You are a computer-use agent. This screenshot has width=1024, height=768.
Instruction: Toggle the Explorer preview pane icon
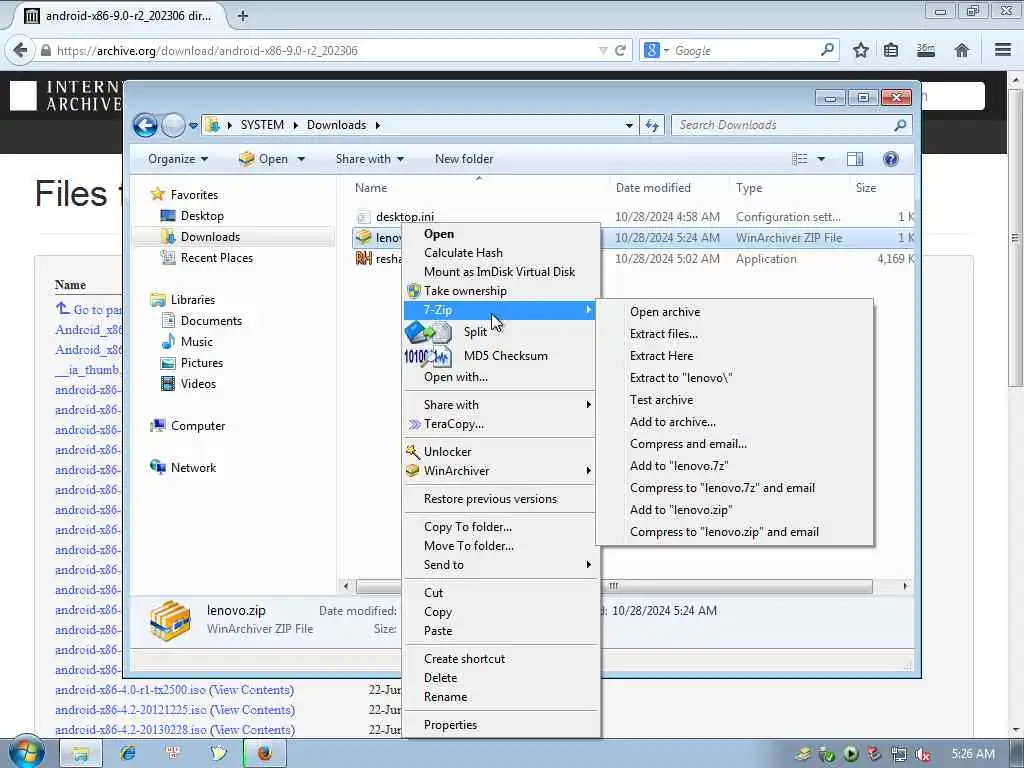[854, 159]
